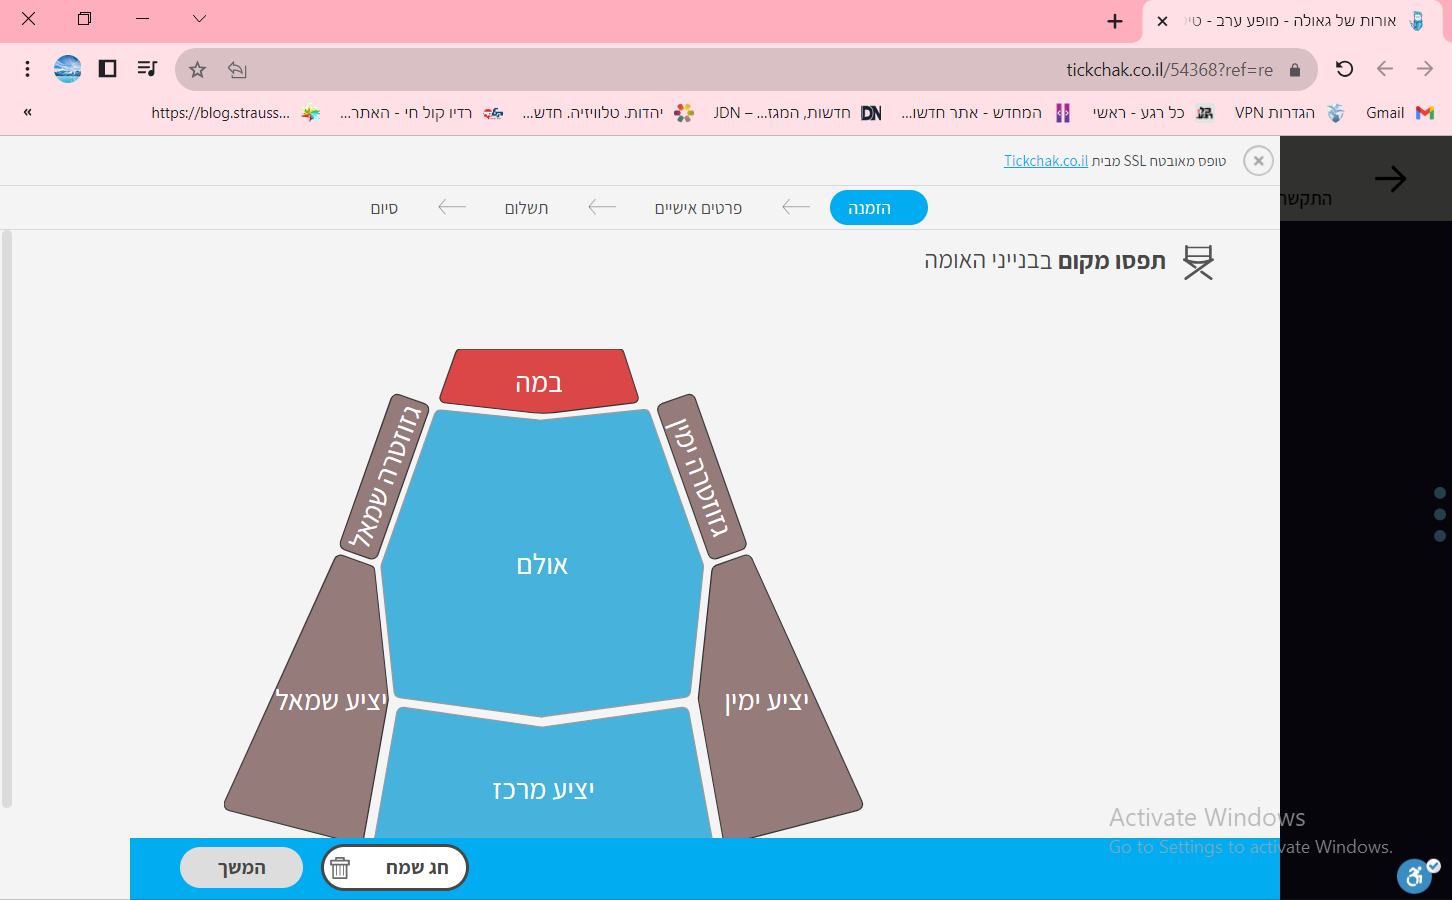
Task: Close the SSL secure form notice
Action: (x=1258, y=160)
